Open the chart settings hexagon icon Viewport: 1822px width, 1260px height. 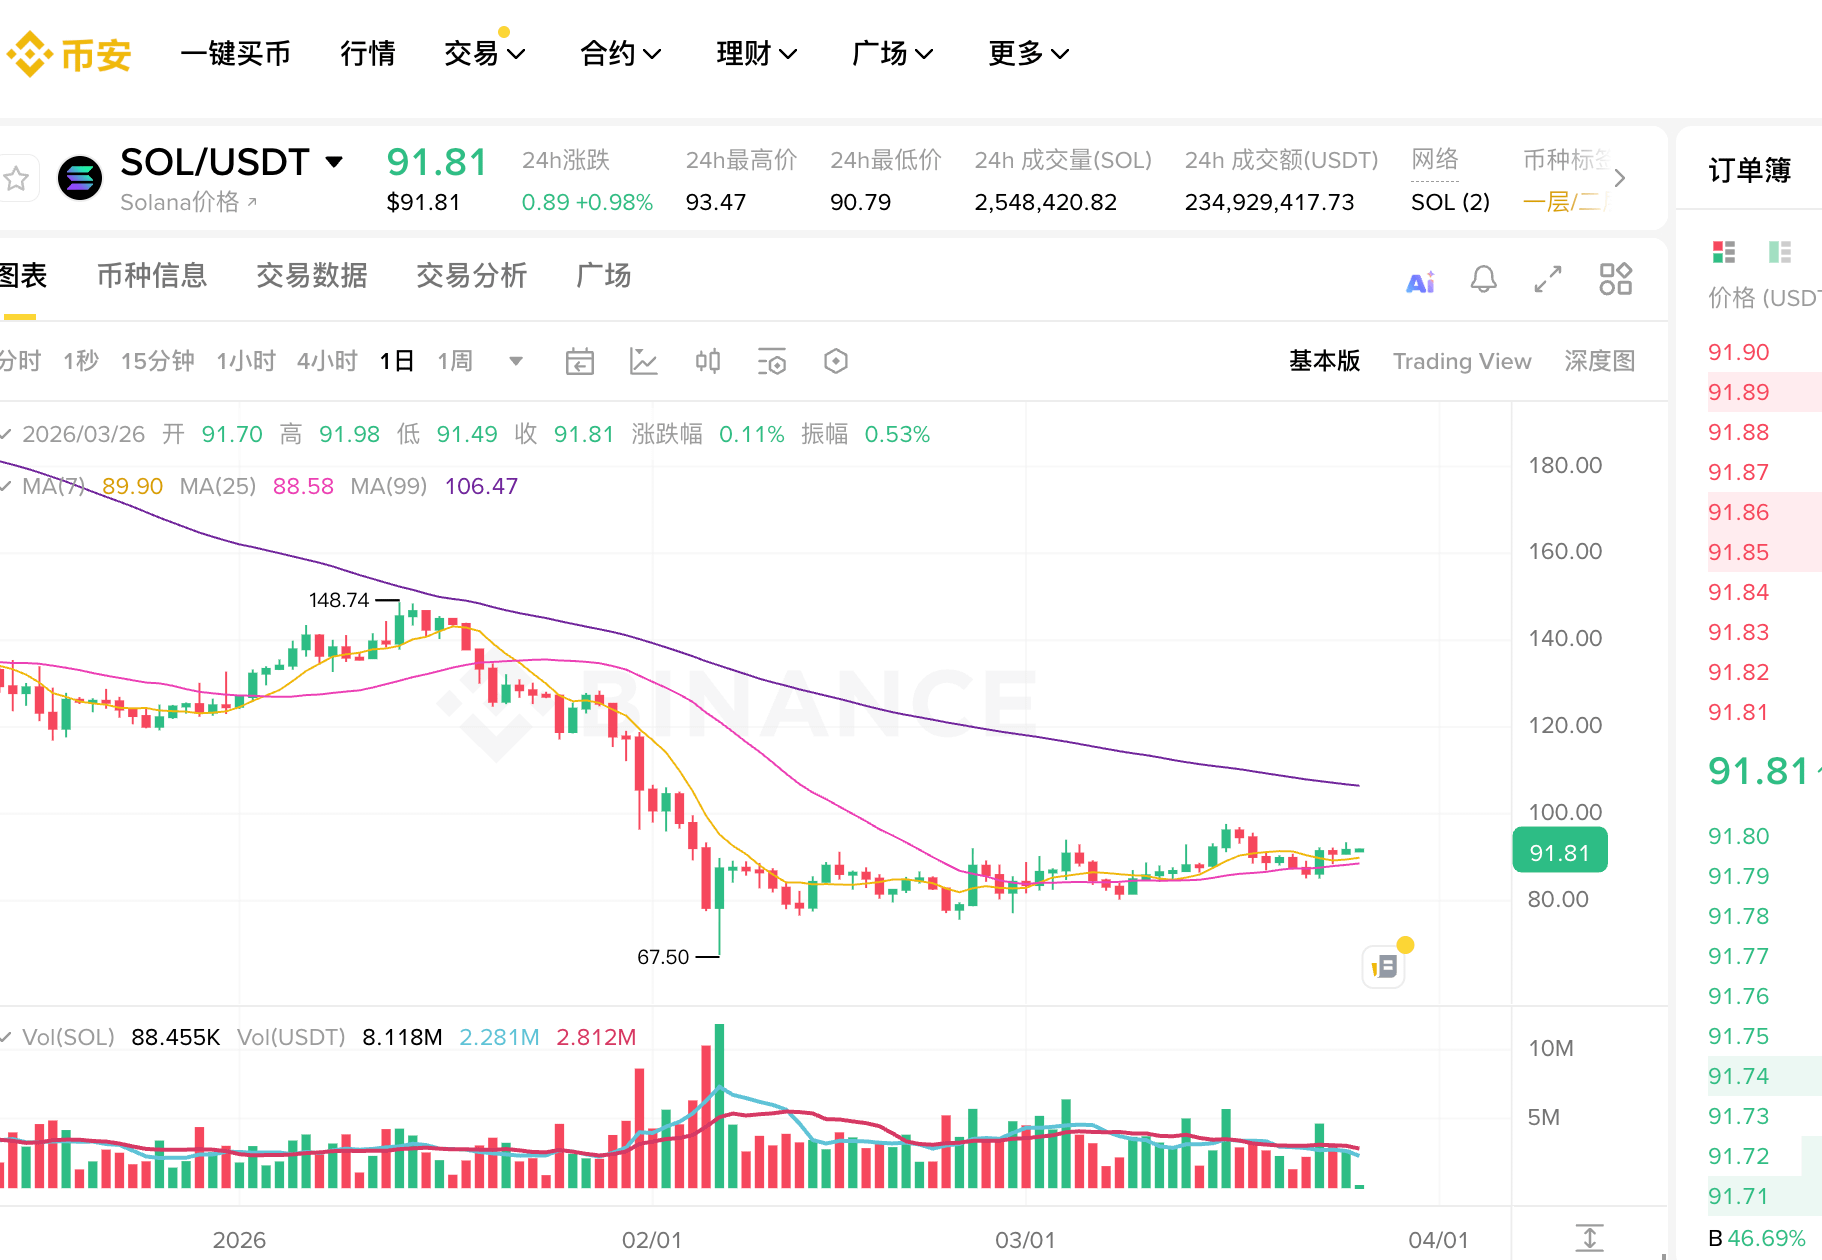pyautogui.click(x=836, y=361)
